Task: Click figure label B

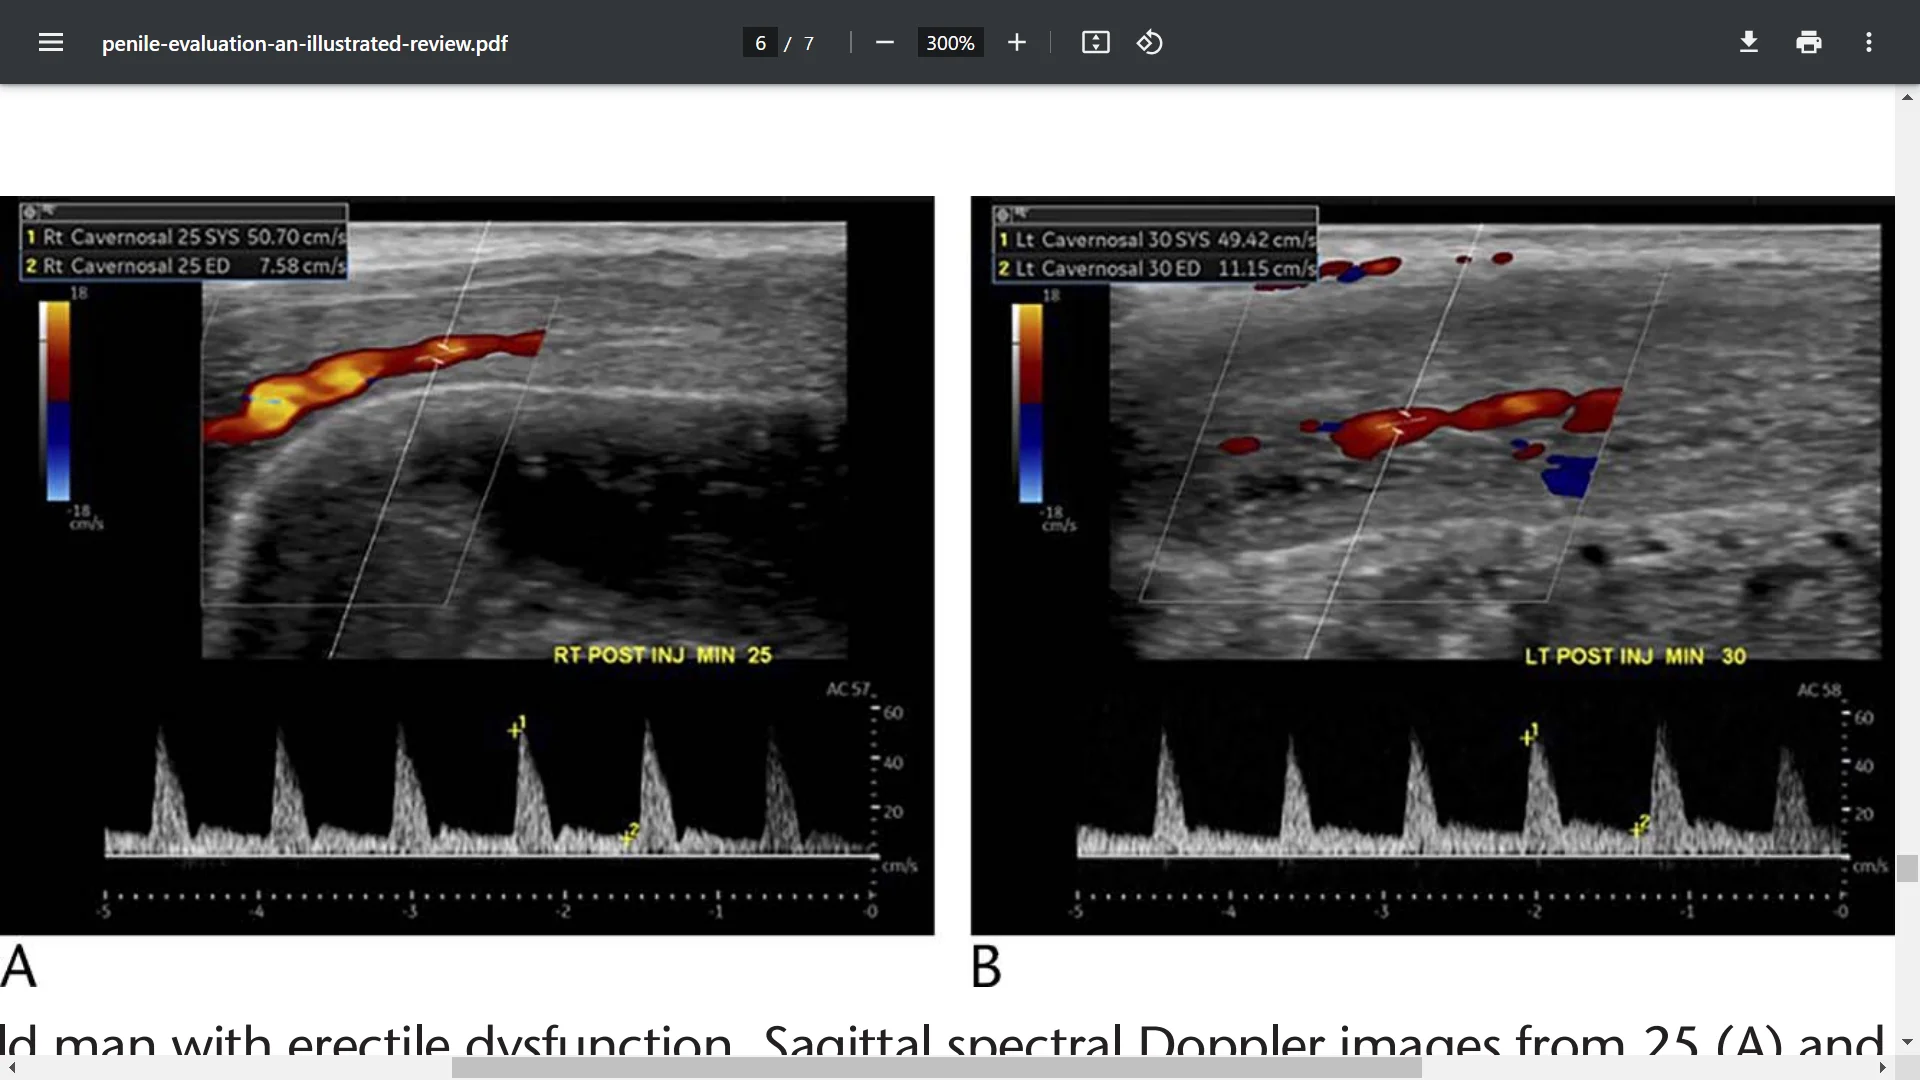Action: (x=986, y=966)
